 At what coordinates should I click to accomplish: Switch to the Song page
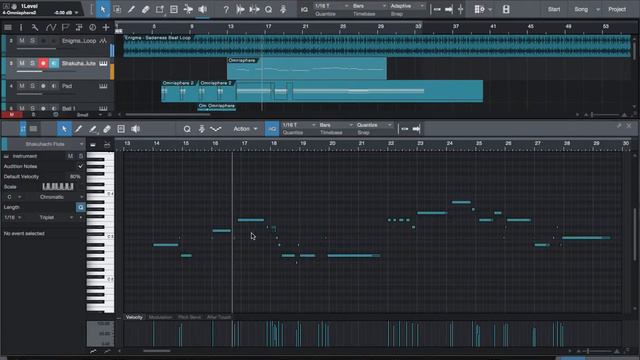[x=581, y=9]
